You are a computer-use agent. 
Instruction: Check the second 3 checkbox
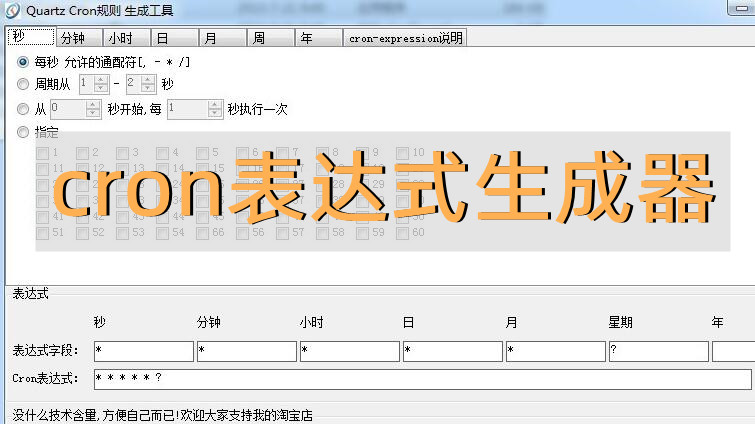(123, 153)
